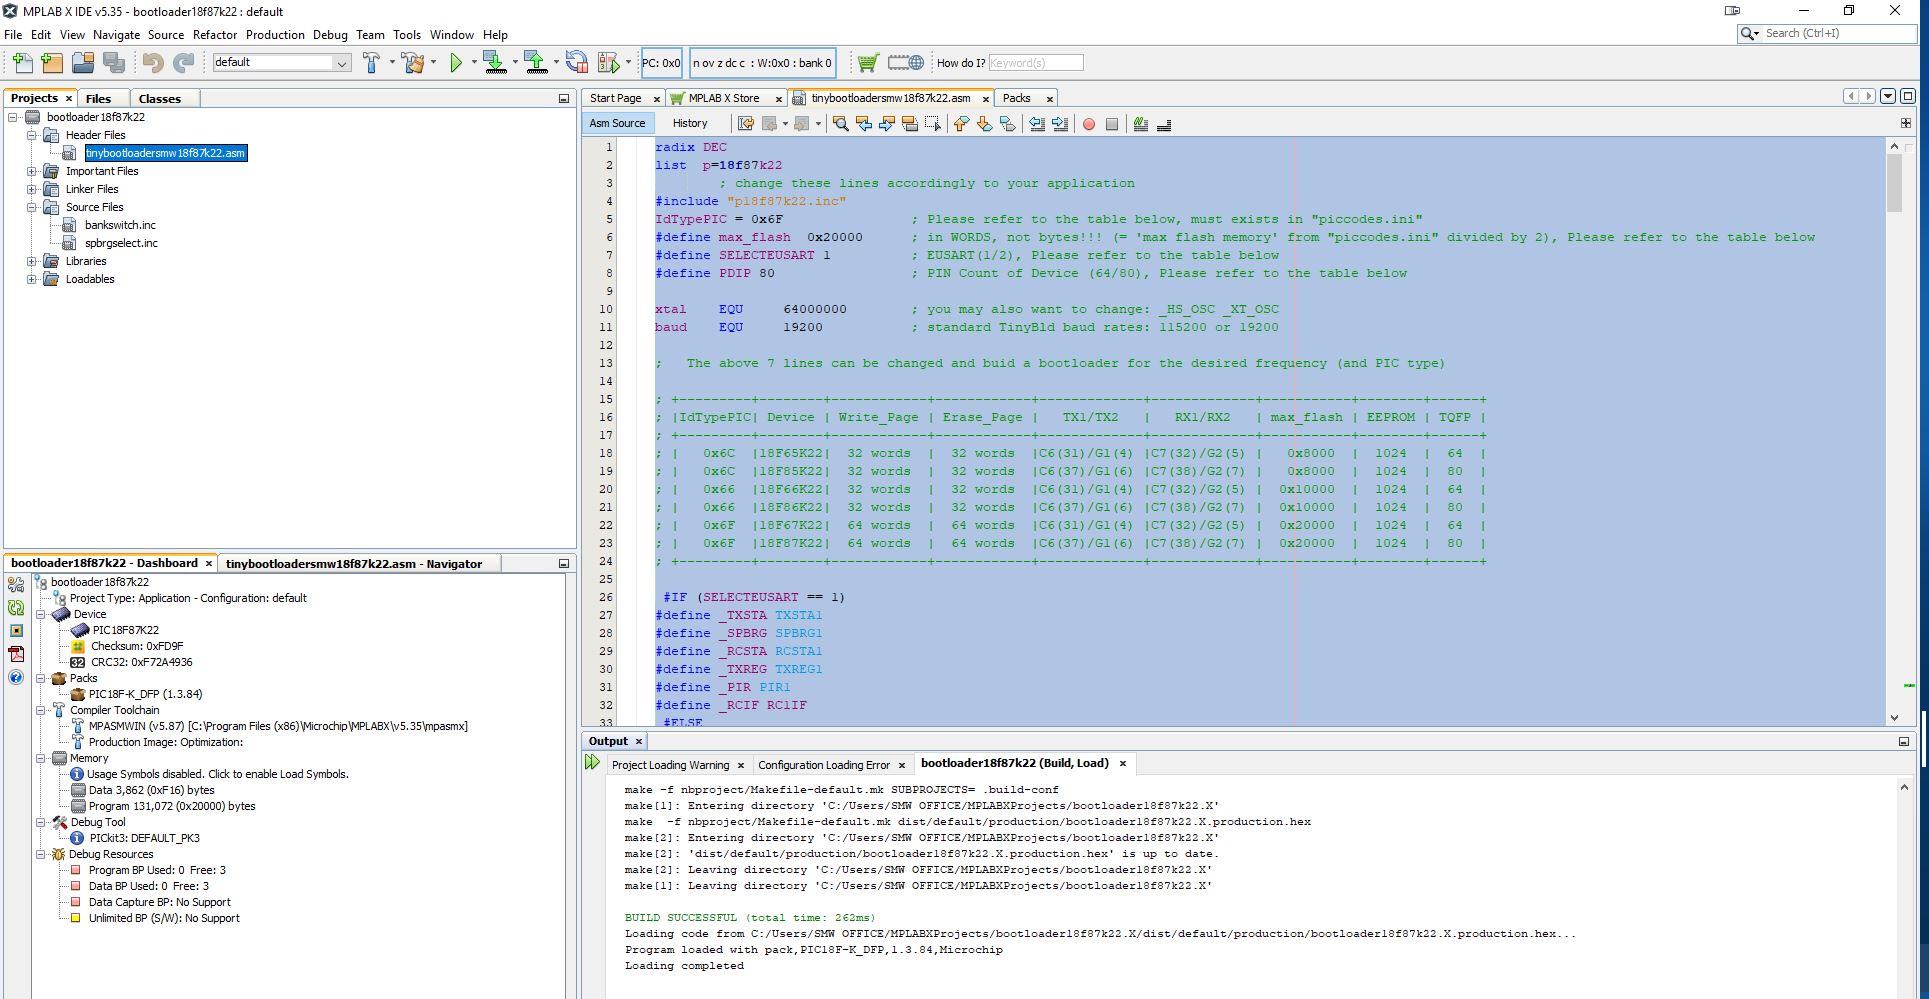The height and width of the screenshot is (999, 1929).
Task: Open the Production menu
Action: point(275,35)
